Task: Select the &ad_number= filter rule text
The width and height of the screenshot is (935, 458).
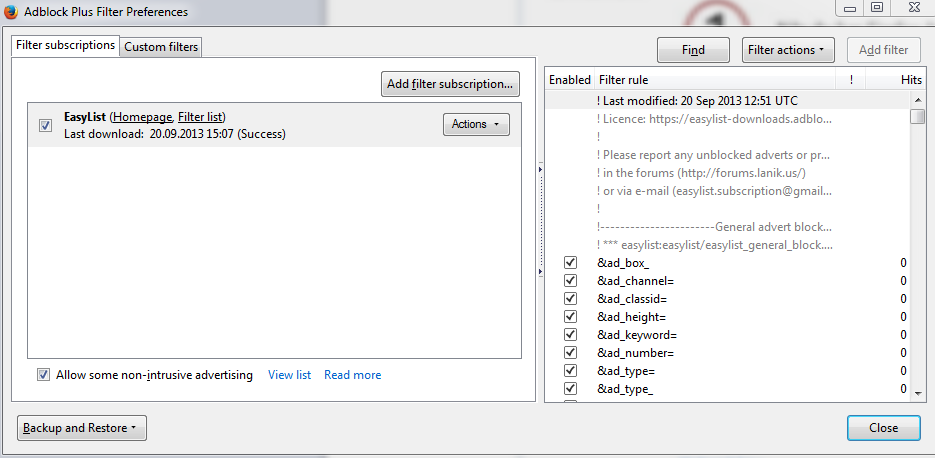Action: (x=636, y=353)
